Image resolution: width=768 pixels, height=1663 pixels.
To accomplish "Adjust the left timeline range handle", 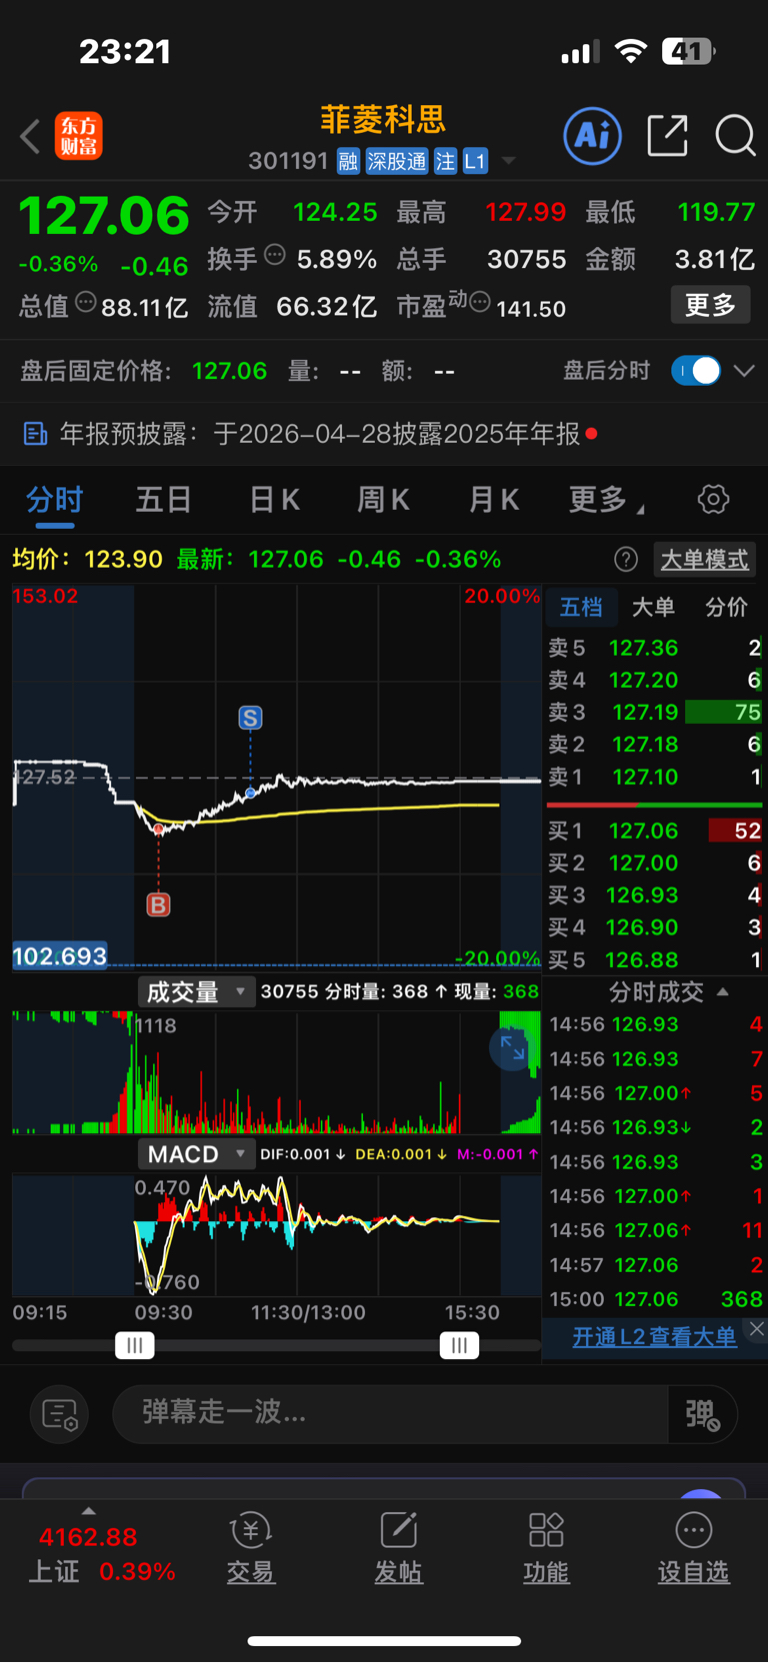I will (x=135, y=1345).
